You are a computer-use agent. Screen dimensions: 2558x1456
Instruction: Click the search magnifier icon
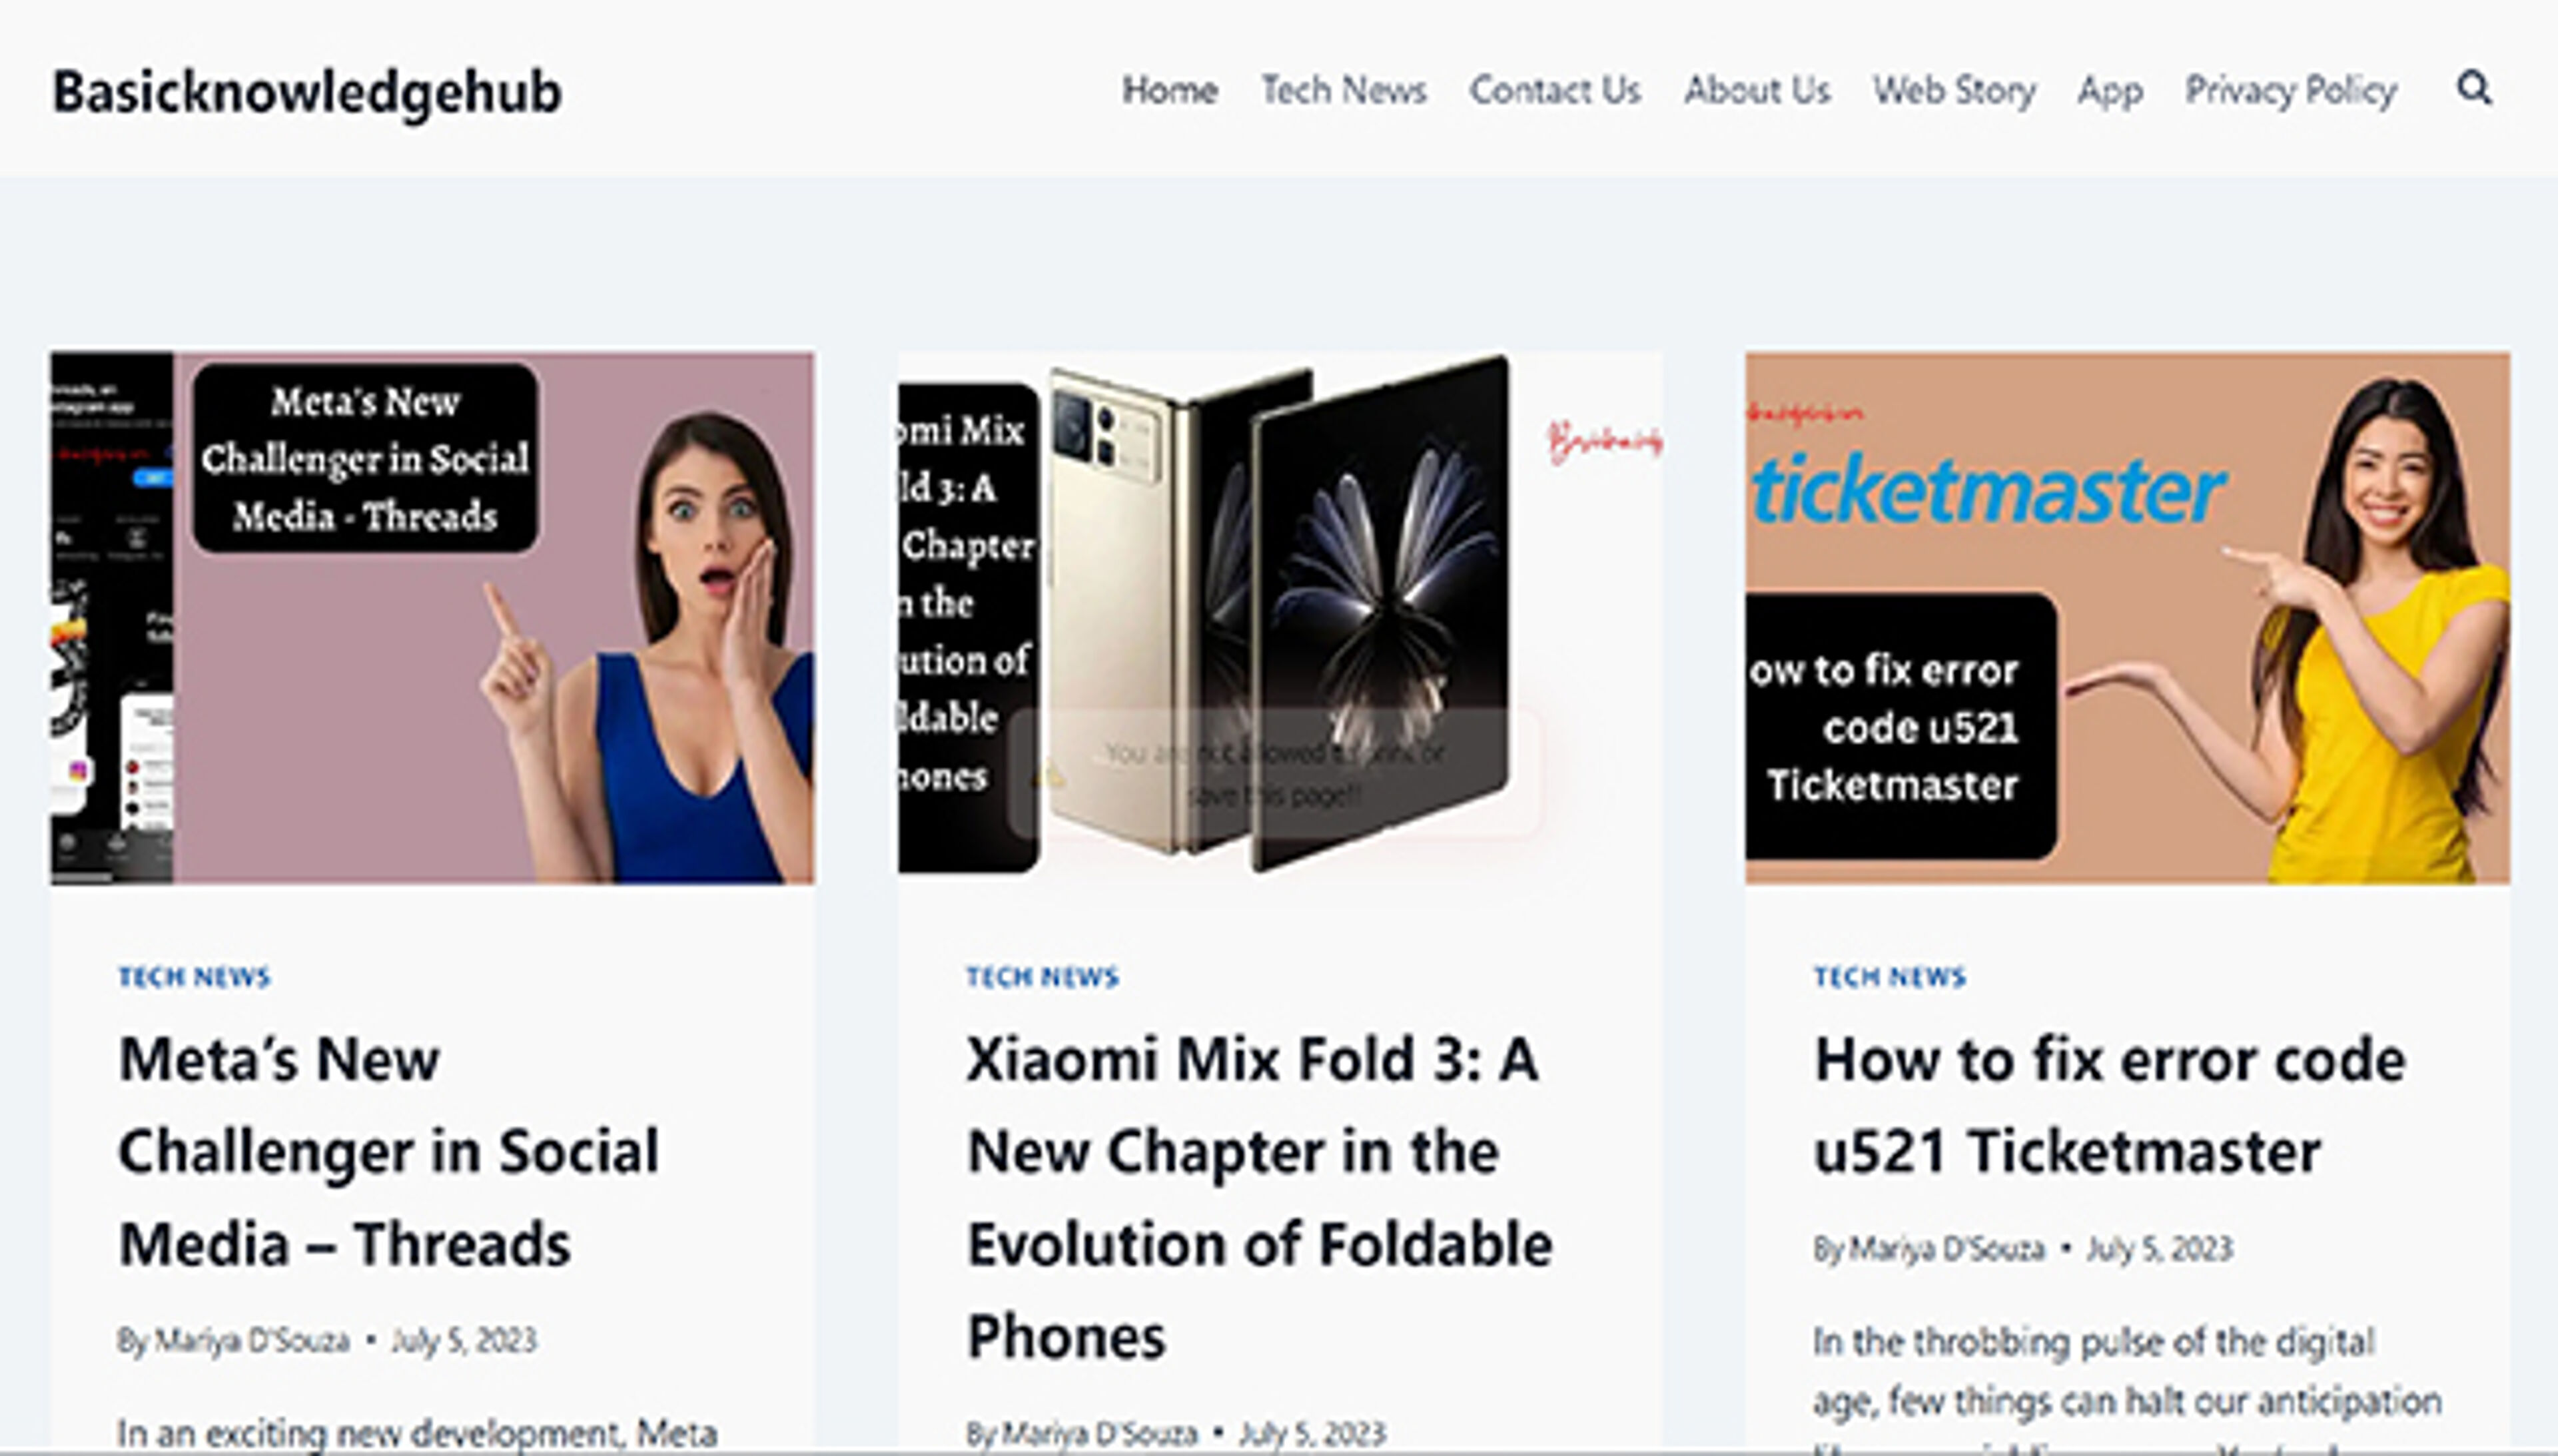[2474, 89]
